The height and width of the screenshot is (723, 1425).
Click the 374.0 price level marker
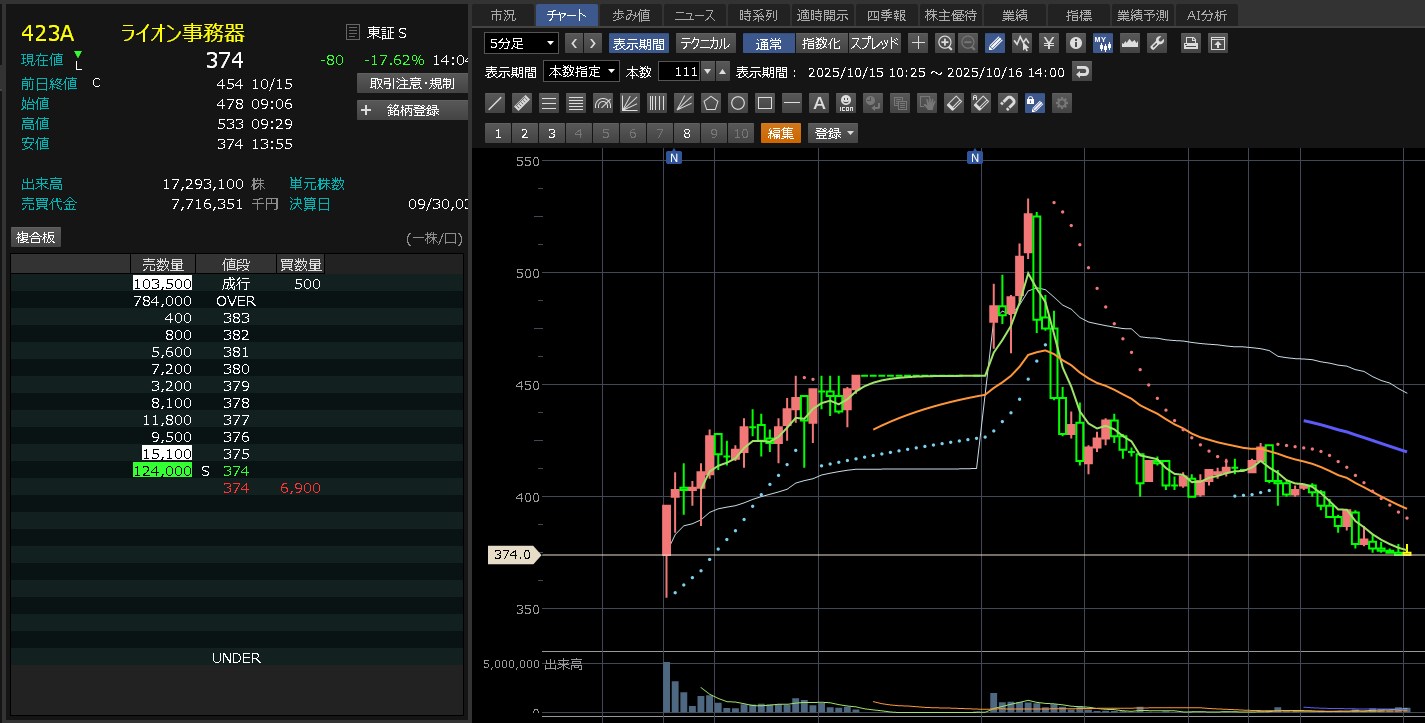514,554
